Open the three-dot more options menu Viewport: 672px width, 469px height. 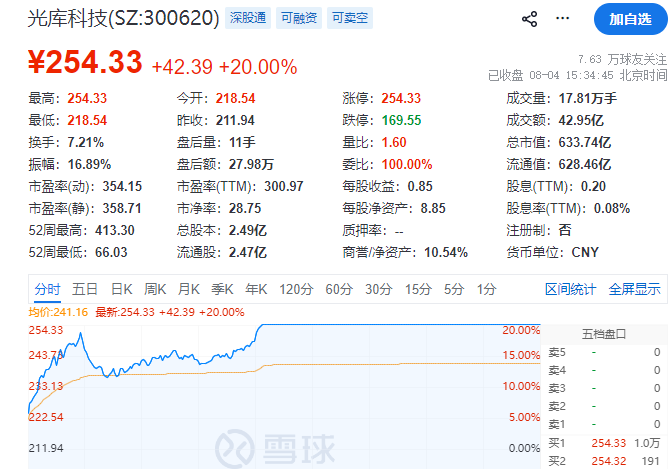pos(562,18)
